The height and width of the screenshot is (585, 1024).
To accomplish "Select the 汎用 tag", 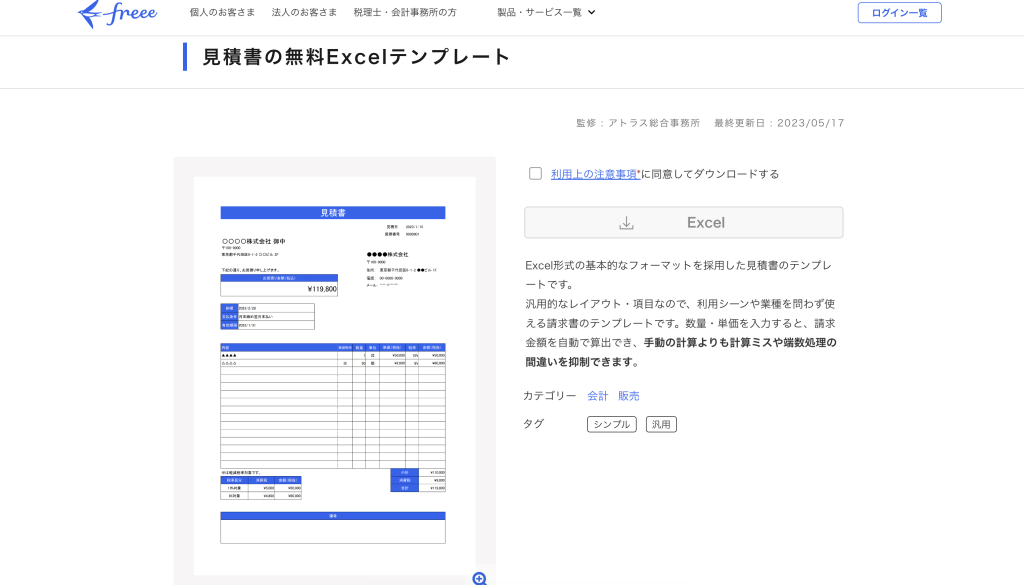I will tap(661, 424).
